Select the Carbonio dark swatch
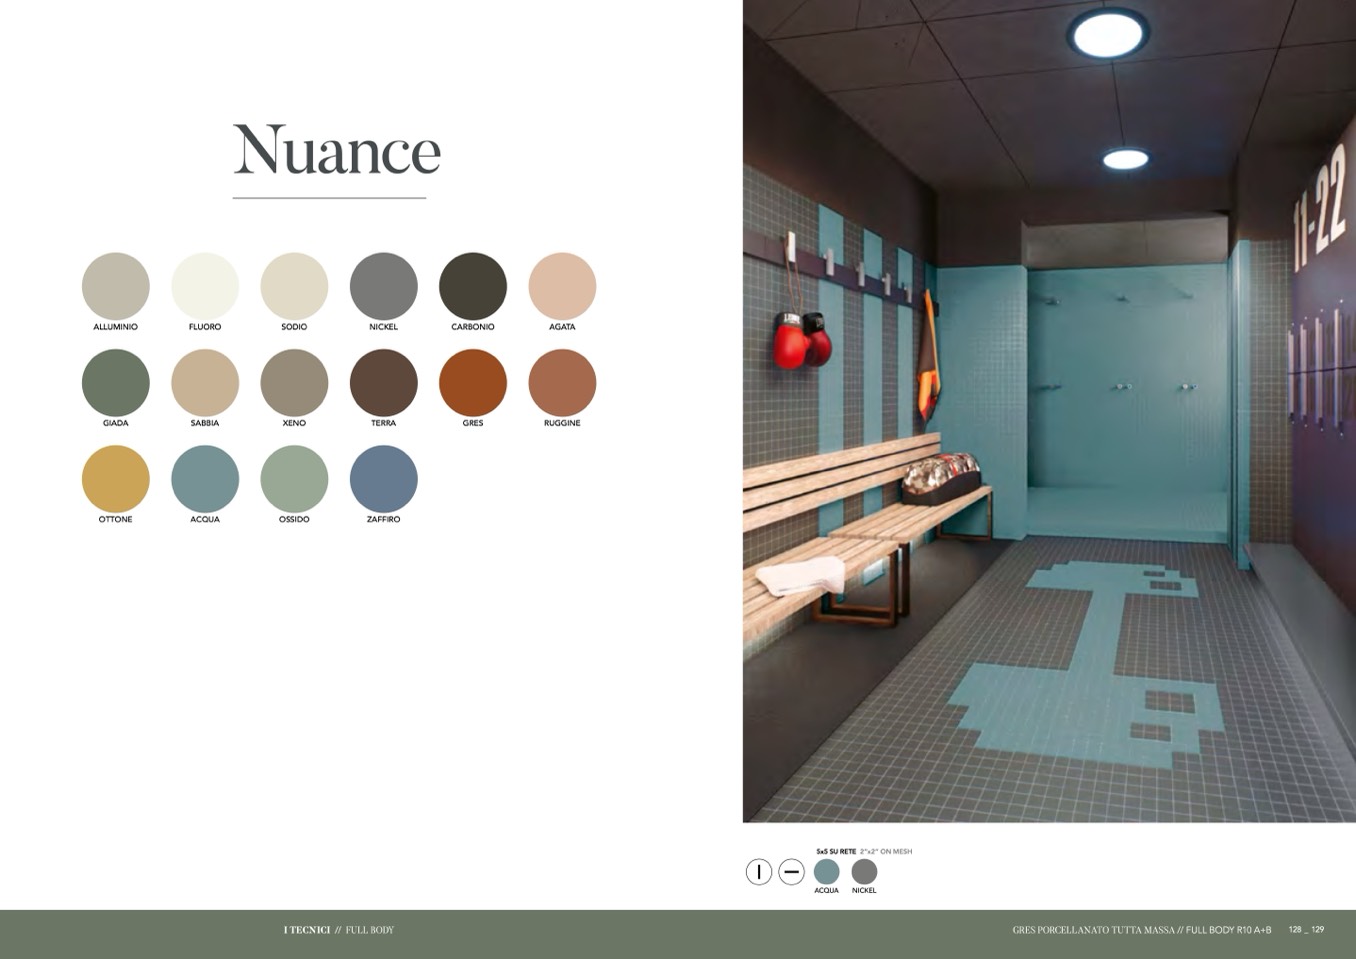This screenshot has width=1356, height=959. coord(473,286)
